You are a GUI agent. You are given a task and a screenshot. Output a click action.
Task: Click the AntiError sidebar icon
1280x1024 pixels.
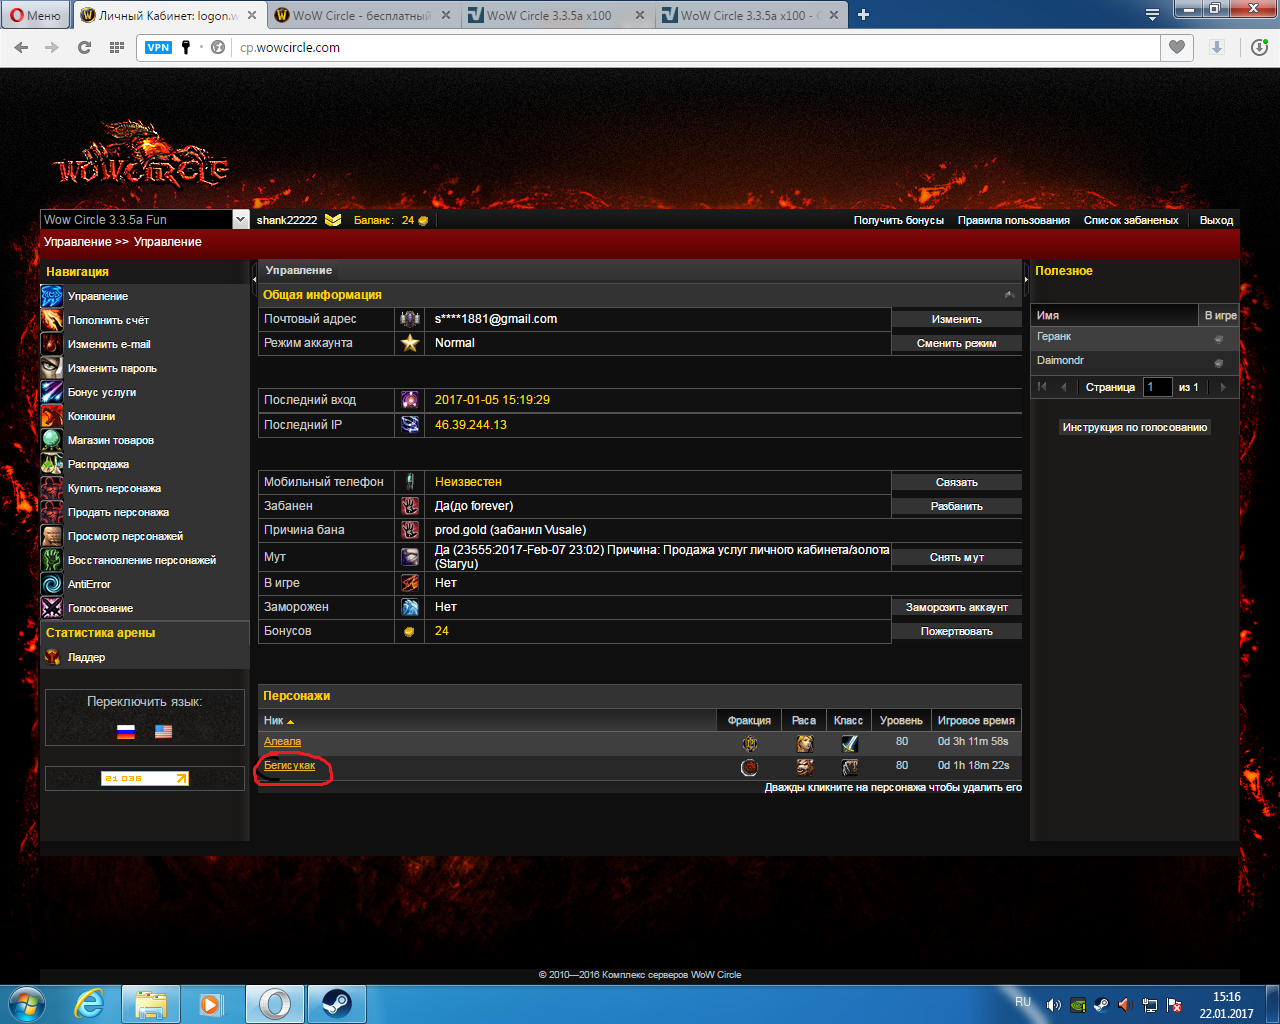tap(52, 584)
